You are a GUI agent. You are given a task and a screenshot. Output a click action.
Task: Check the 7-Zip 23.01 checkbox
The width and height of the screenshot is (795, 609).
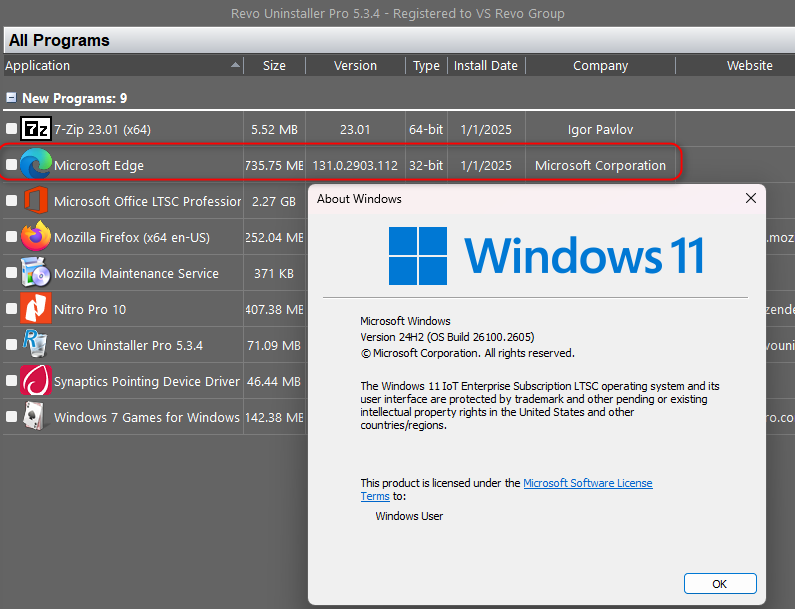(11, 129)
